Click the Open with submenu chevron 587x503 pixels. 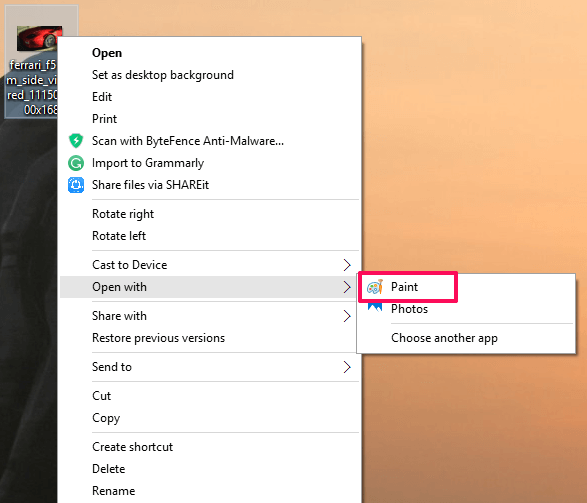(347, 287)
